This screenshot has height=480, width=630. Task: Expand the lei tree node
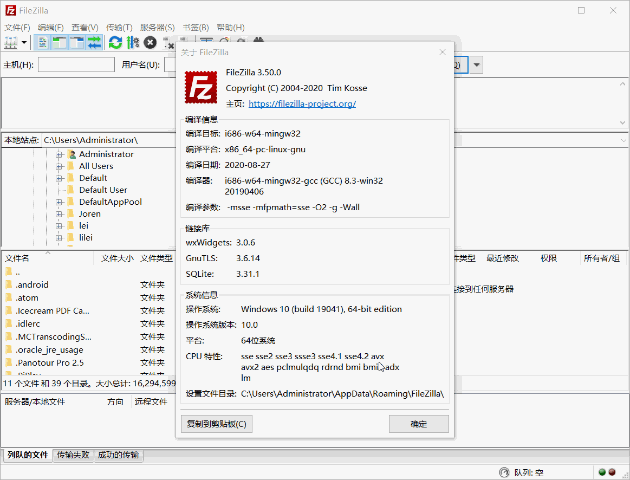tap(59, 226)
